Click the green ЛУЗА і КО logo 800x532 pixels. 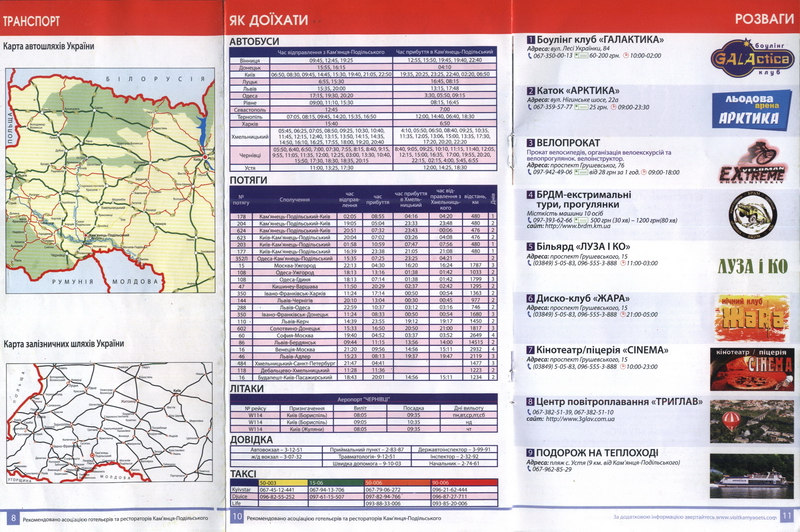tap(750, 266)
